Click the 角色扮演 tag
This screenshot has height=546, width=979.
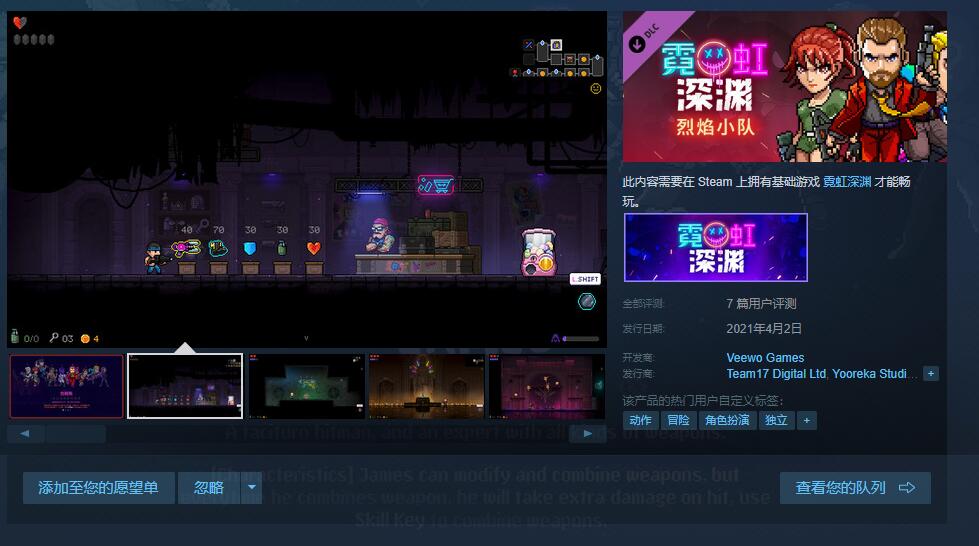point(727,420)
